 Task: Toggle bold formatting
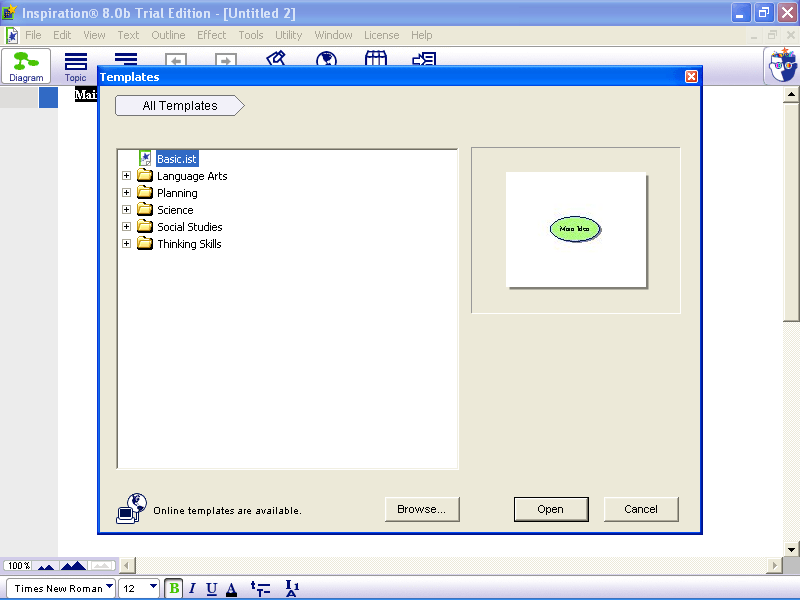(172, 588)
